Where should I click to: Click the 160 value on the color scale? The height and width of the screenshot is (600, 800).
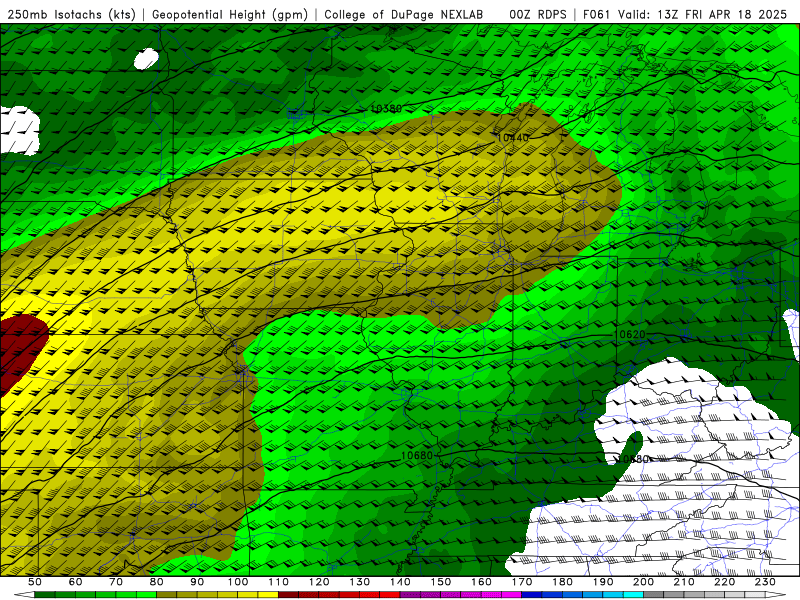pos(481,582)
